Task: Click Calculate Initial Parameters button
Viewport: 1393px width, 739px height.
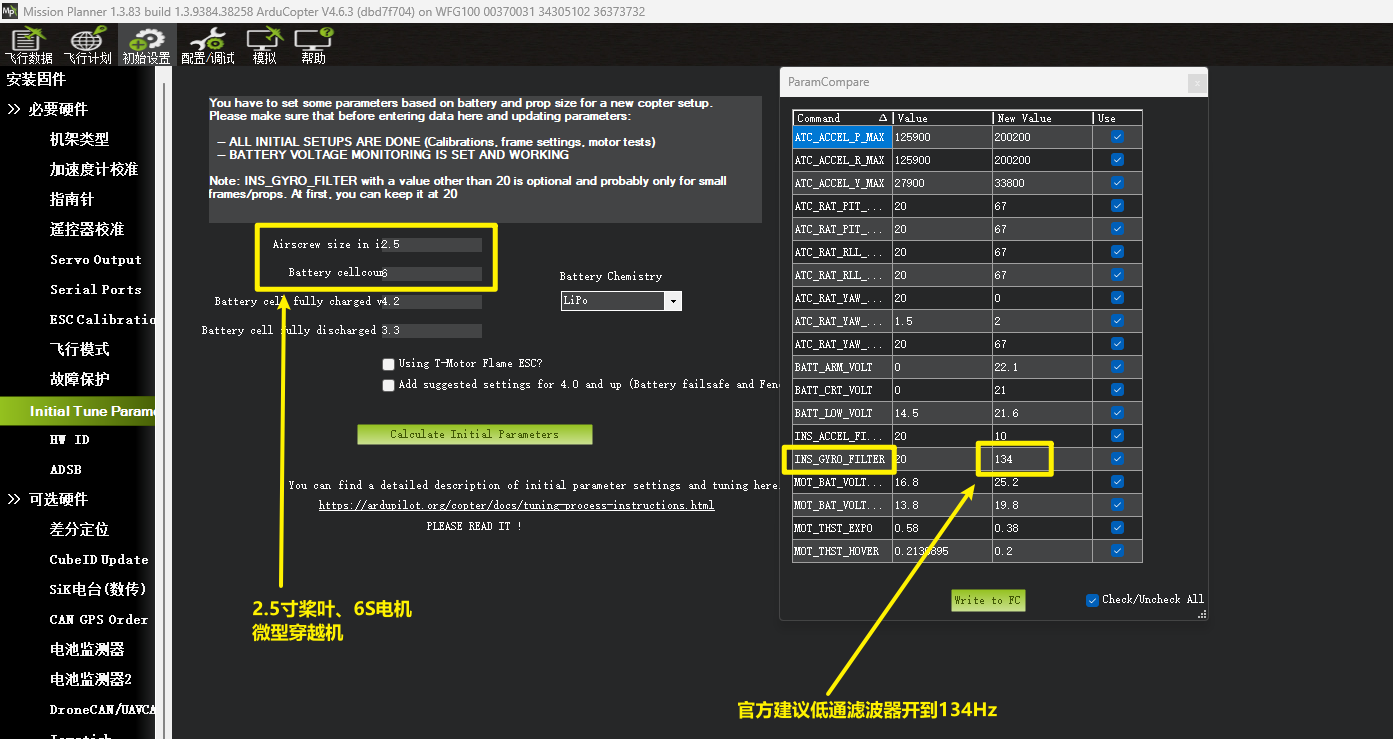Action: pyautogui.click(x=475, y=434)
